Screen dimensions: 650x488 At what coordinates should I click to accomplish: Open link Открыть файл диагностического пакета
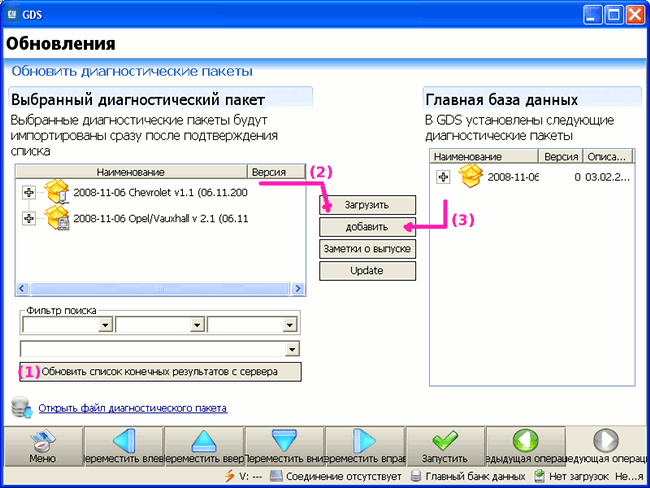tap(133, 408)
